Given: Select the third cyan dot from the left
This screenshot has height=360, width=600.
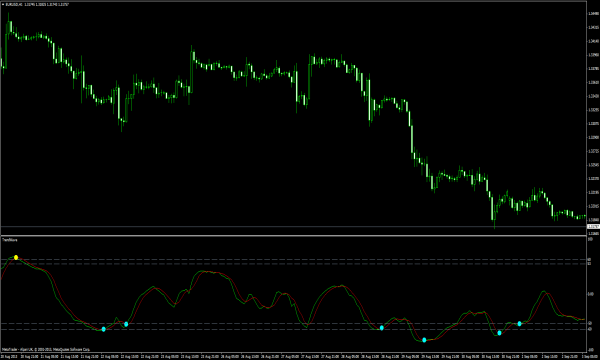Looking at the screenshot, I should pos(382,328).
